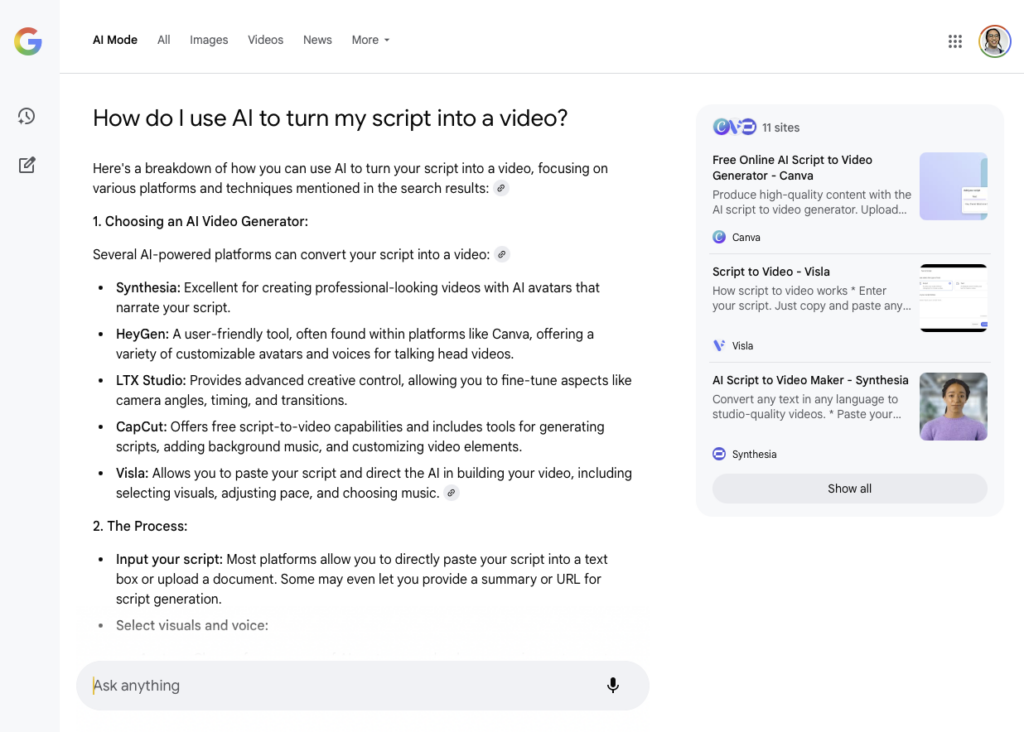Activate voice search microphone

(613, 685)
